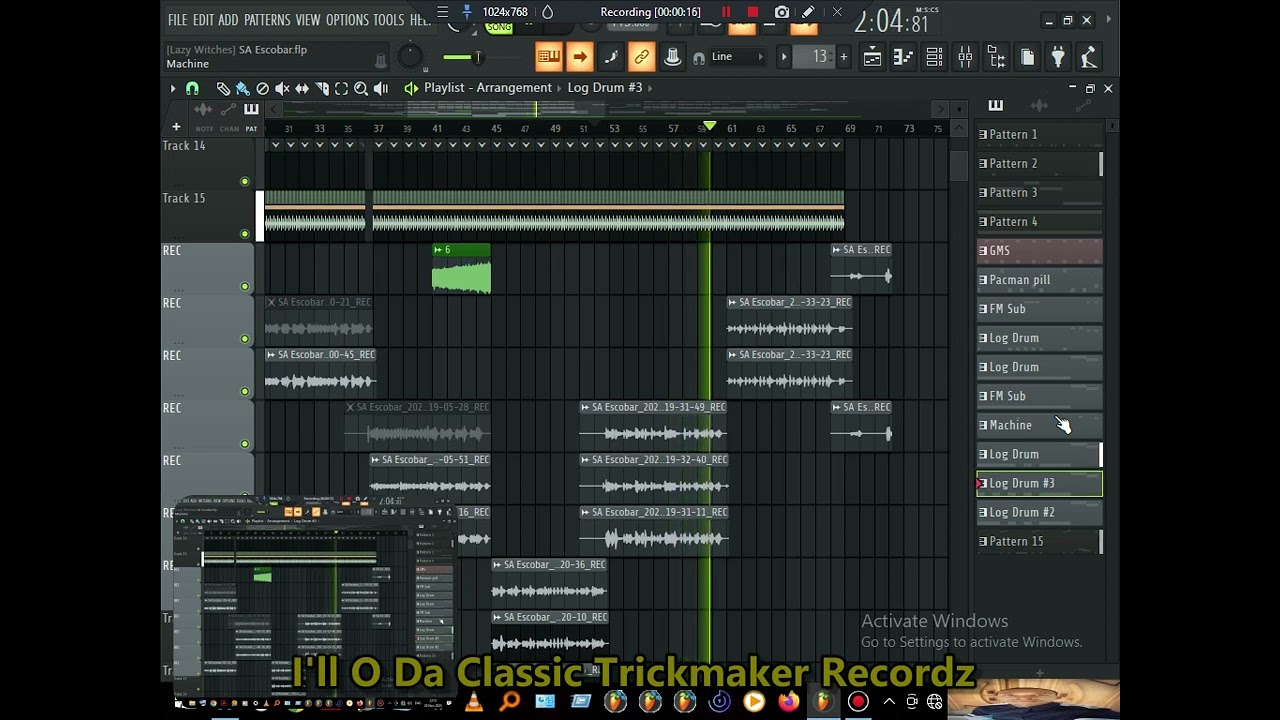
Task: Toggle playlist snap magnet
Action: point(192,89)
